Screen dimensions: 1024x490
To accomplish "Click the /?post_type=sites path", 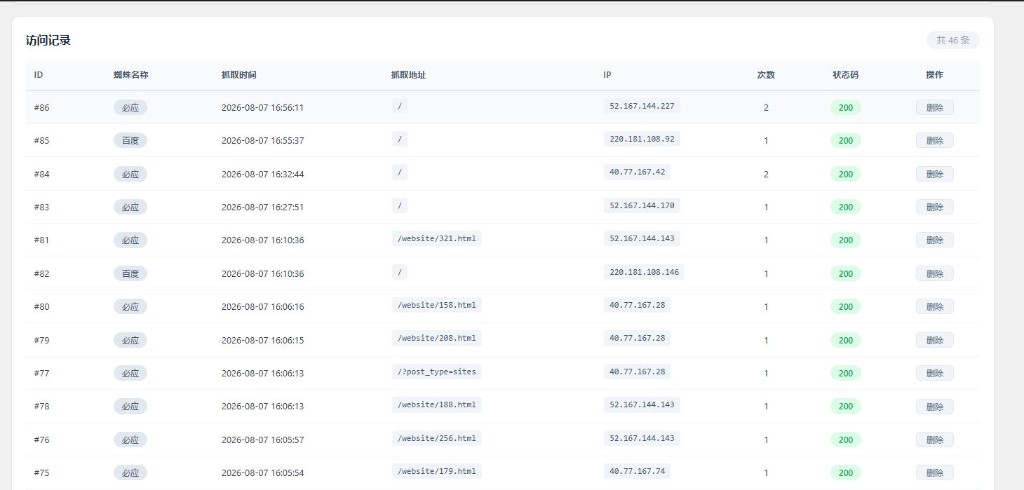I will [x=436, y=371].
